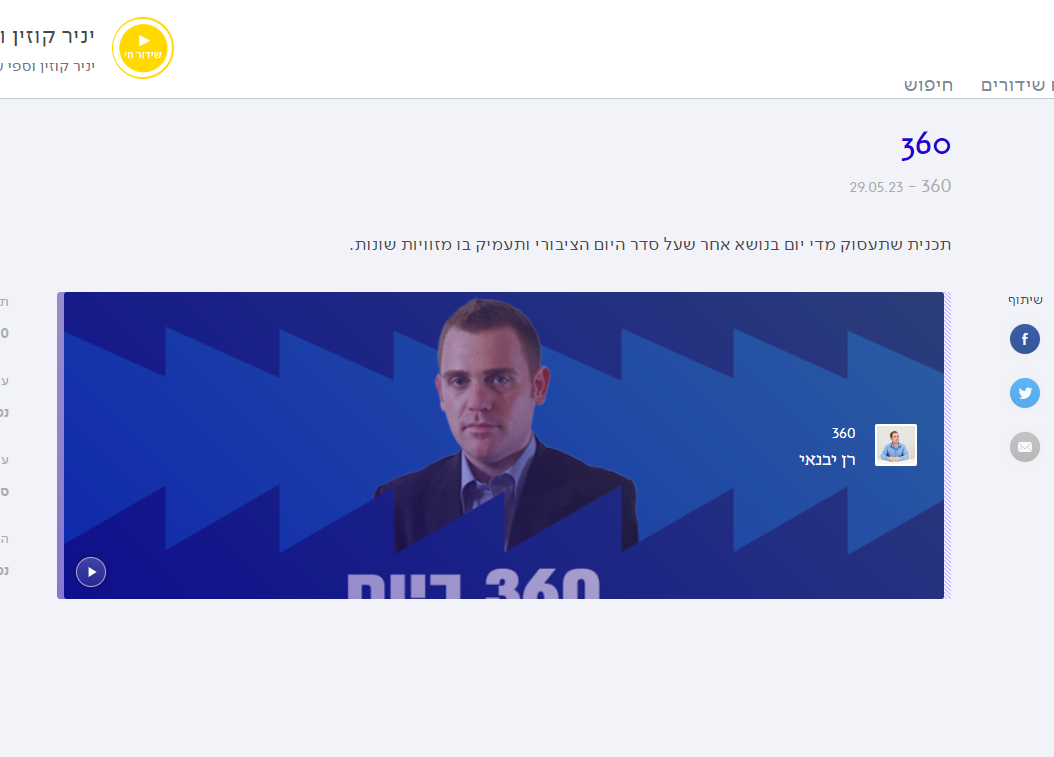Click the grey subtitle under live show title
The width and height of the screenshot is (1054, 757).
47,66
